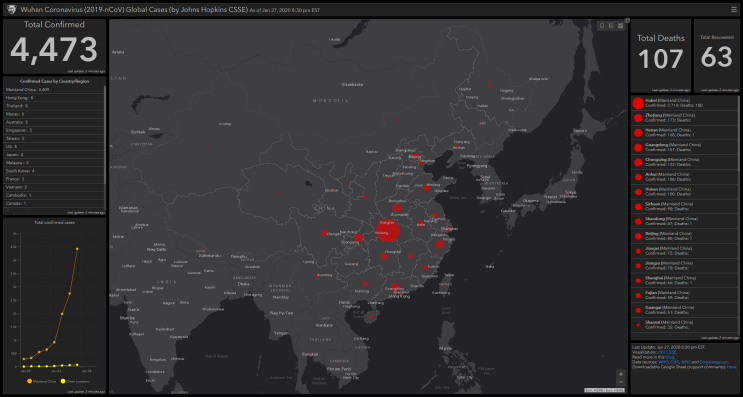Image resolution: width=743 pixels, height=397 pixels.
Task: Toggle Mainland China series in chart legend
Action: pos(43,381)
